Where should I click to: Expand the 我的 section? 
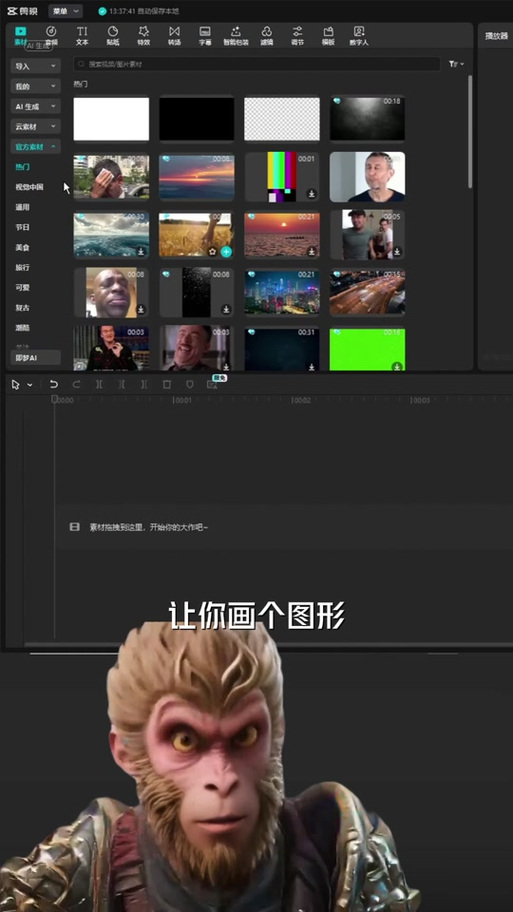tap(35, 86)
